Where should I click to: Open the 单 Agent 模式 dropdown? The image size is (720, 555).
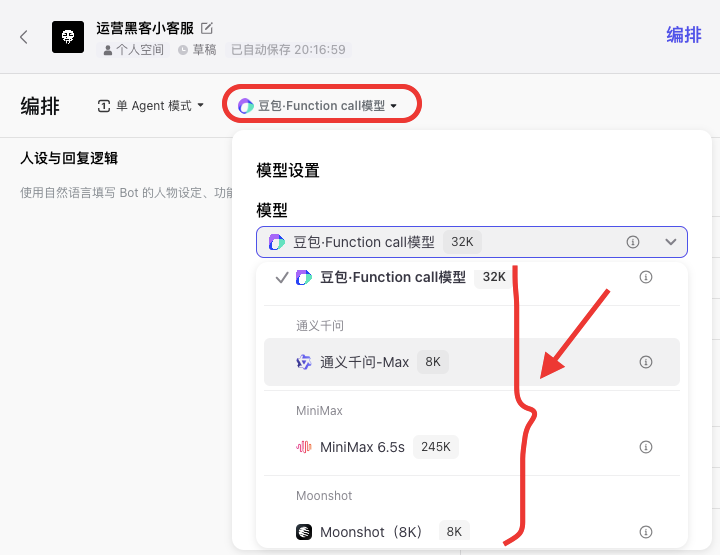[151, 106]
